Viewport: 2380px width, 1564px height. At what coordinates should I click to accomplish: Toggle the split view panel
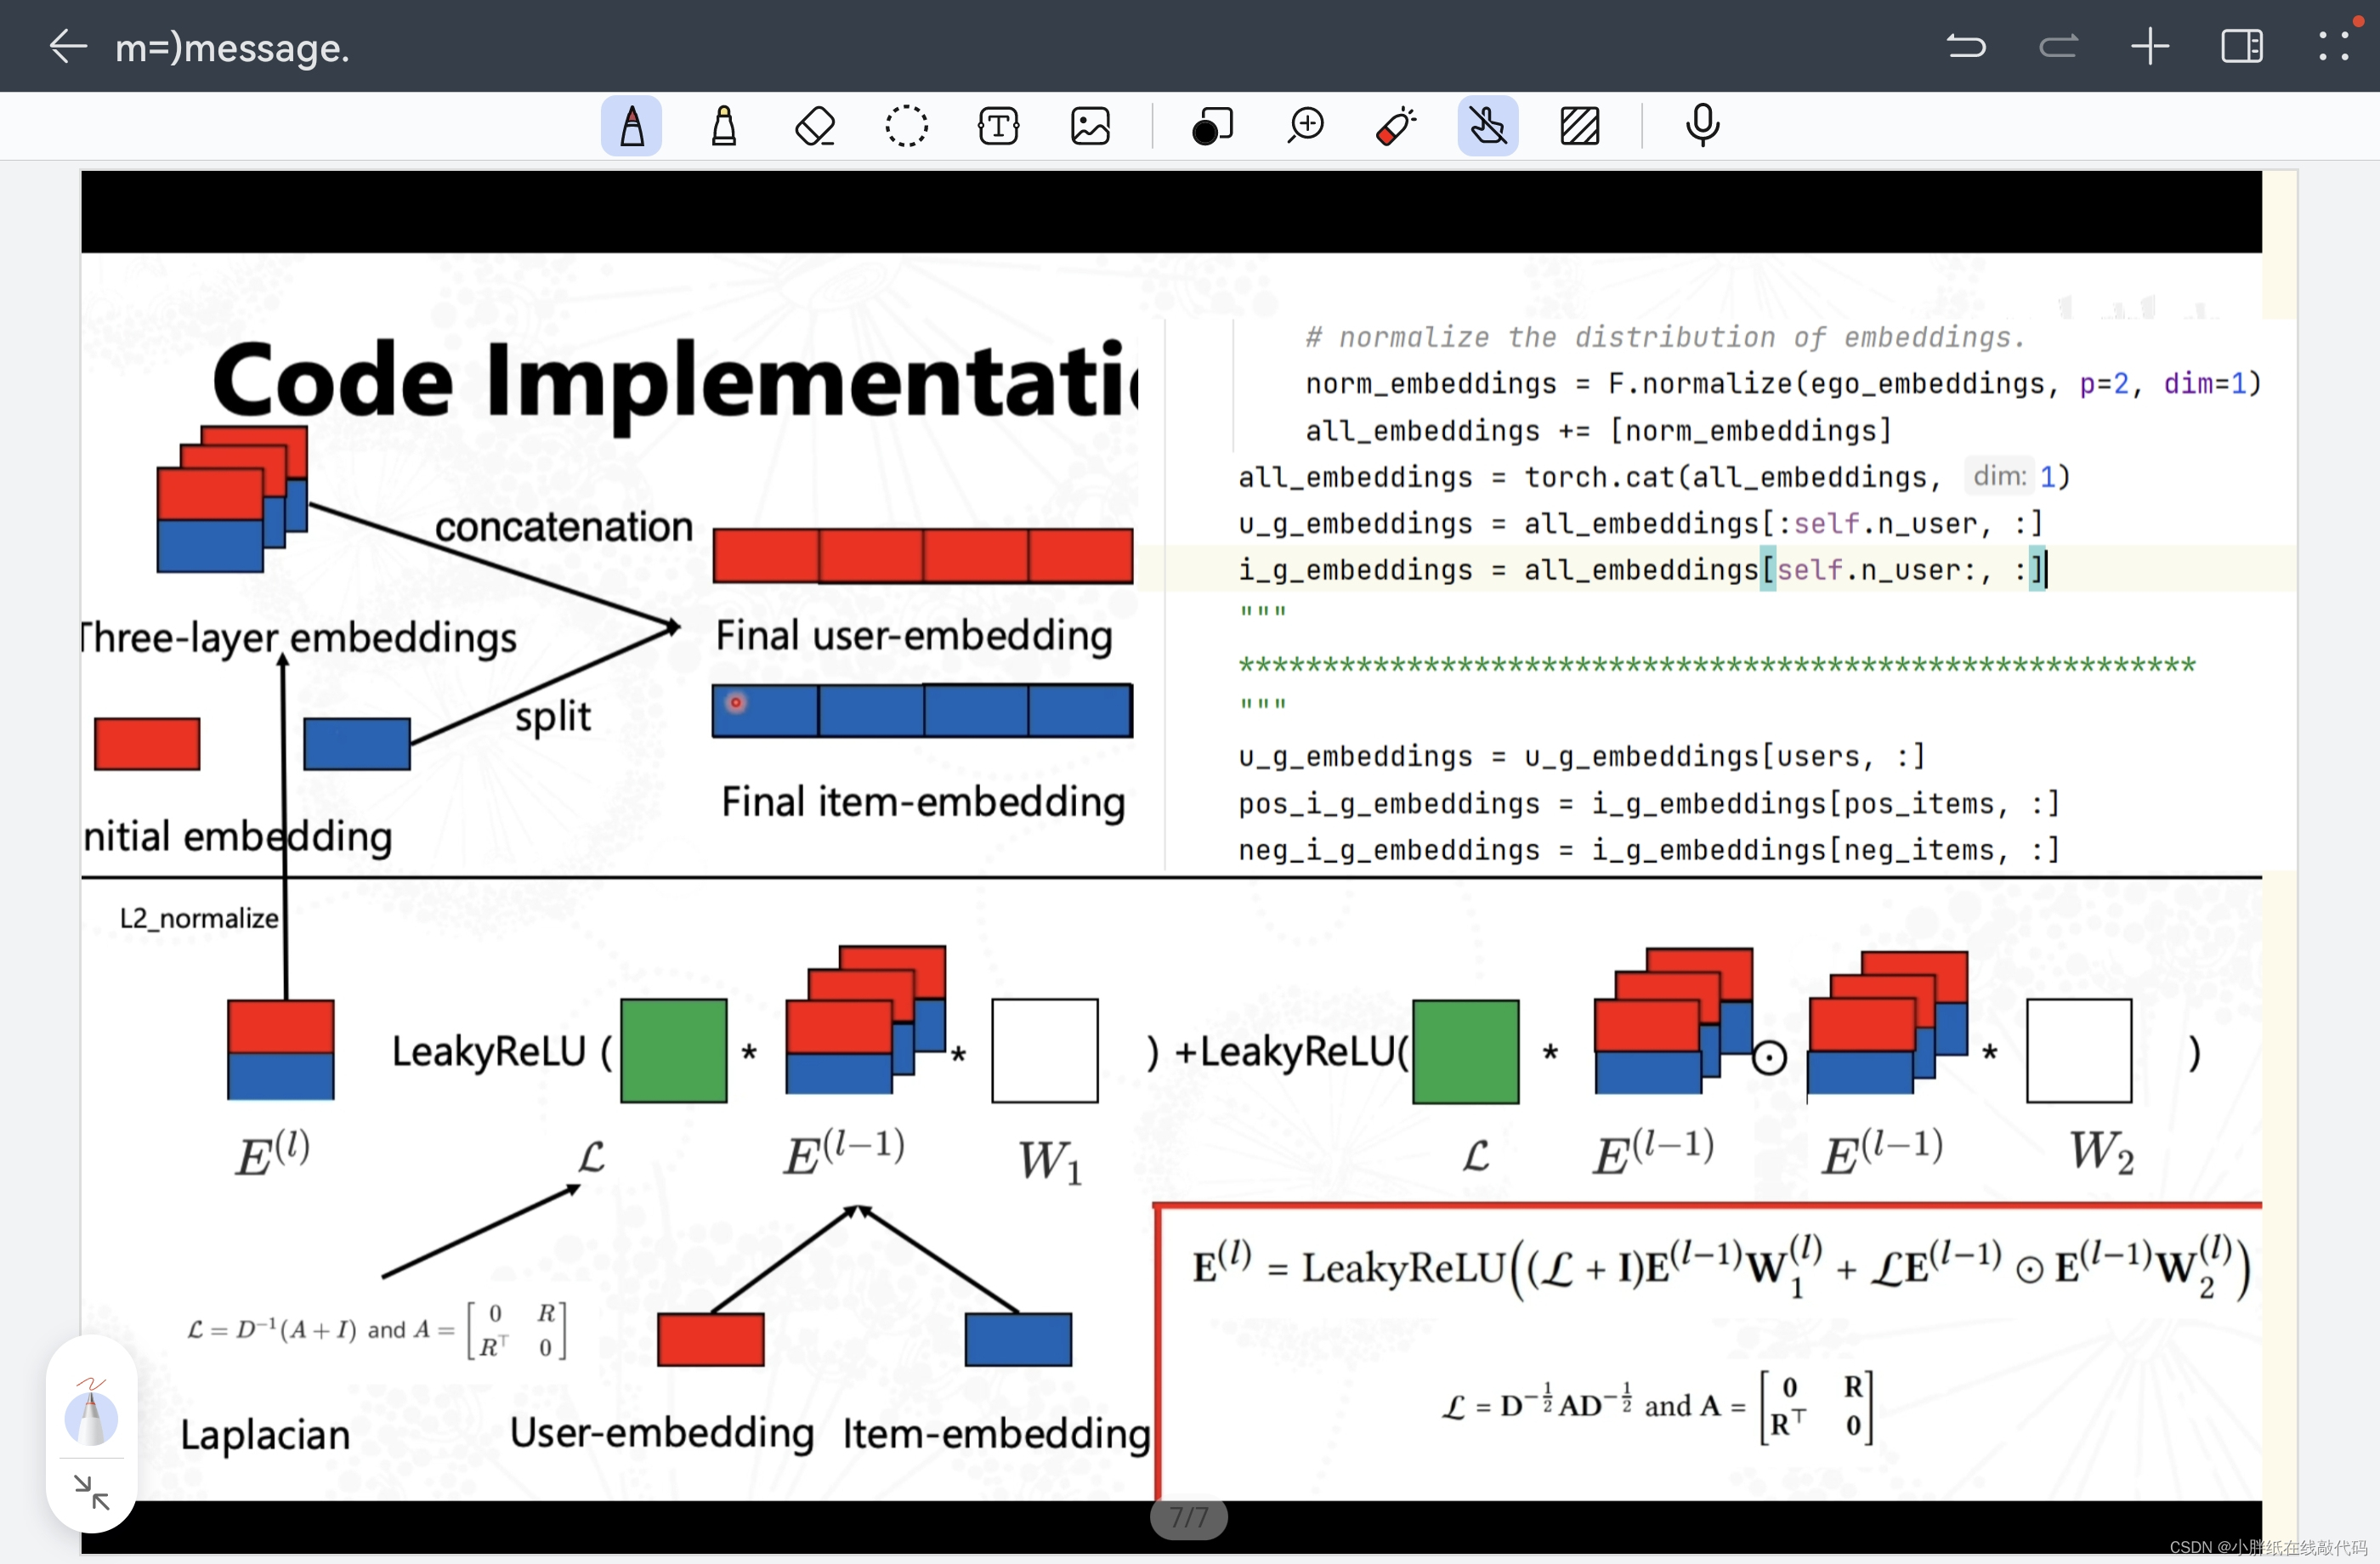click(2241, 46)
